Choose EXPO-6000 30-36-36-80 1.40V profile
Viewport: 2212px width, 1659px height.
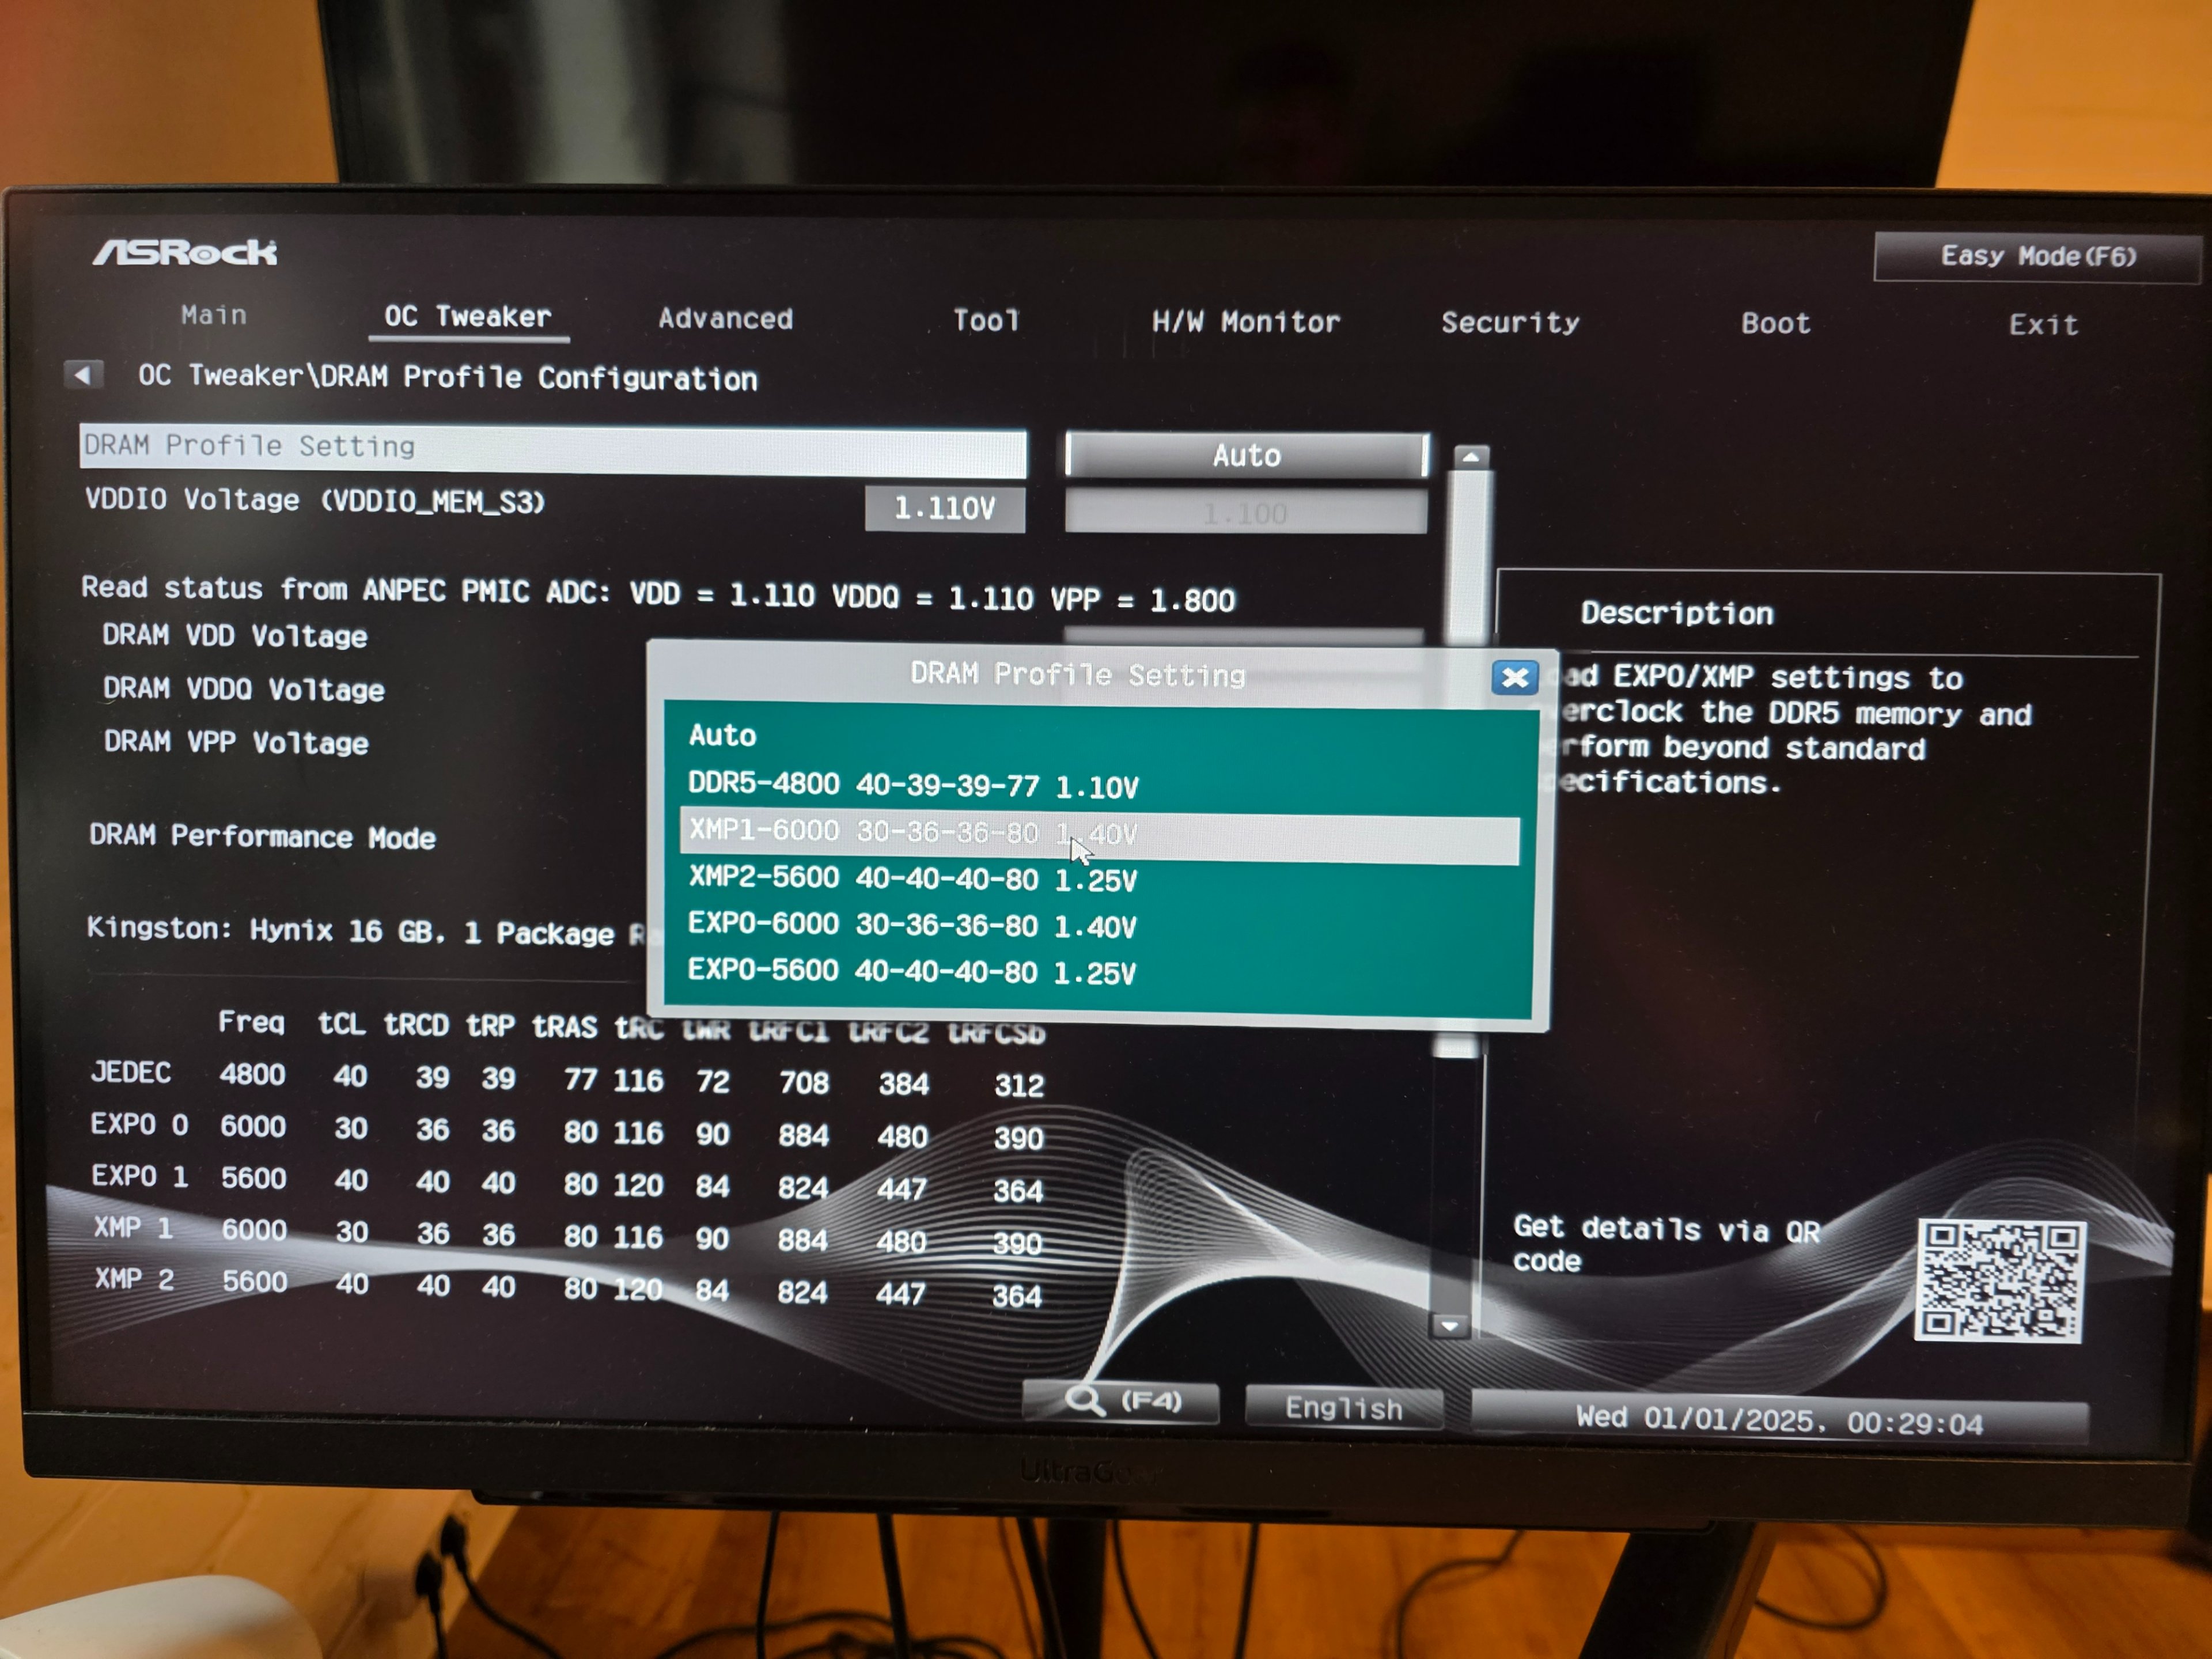912,926
